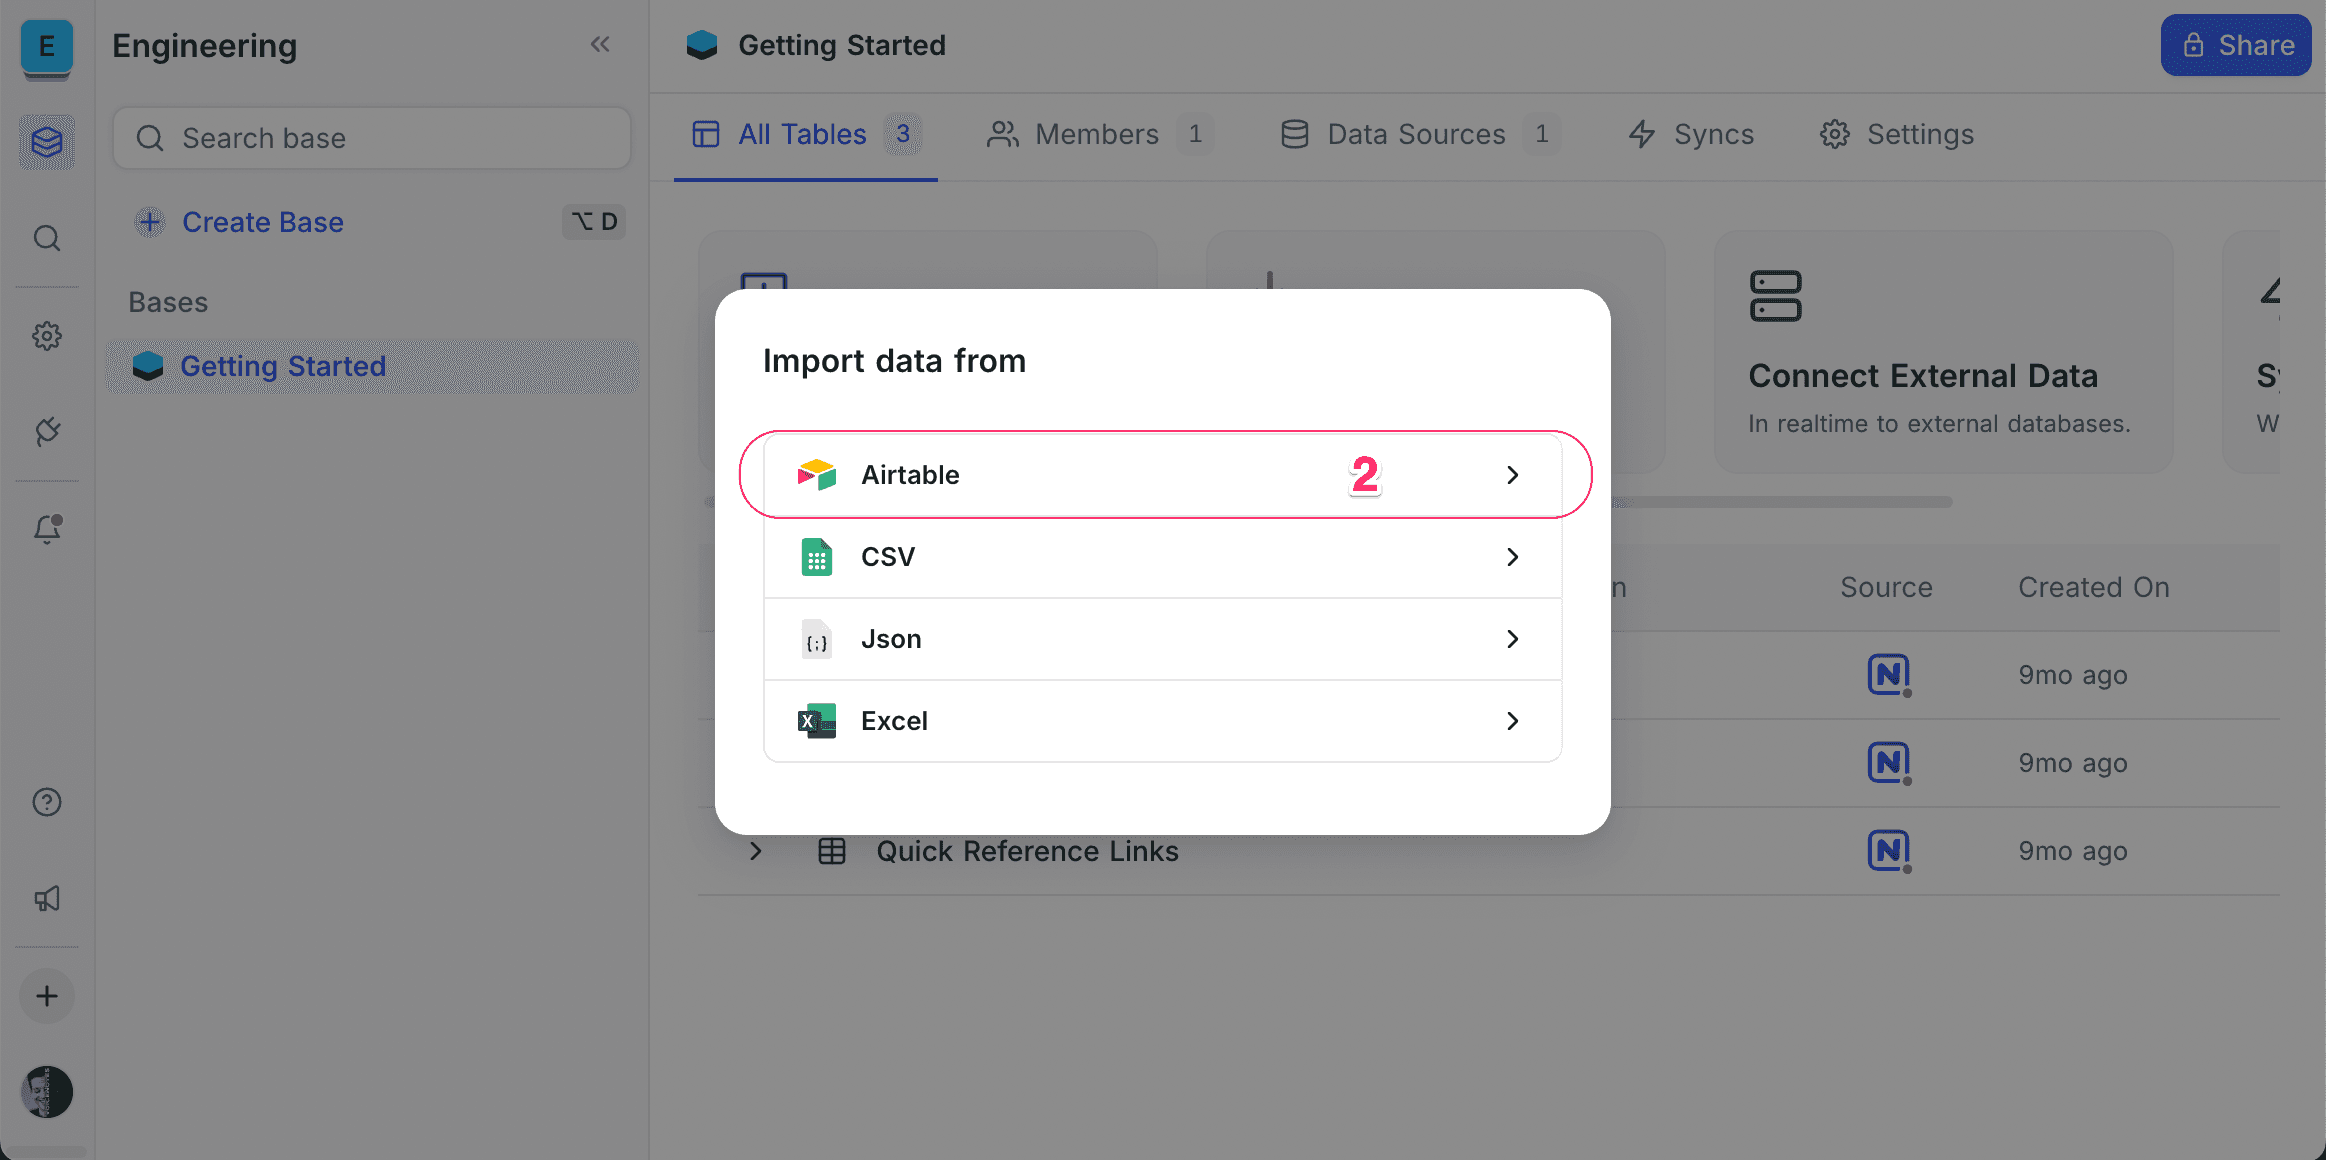Expand the Quick Reference Links section
Screen dimensions: 2326x1160
[x=755, y=851]
